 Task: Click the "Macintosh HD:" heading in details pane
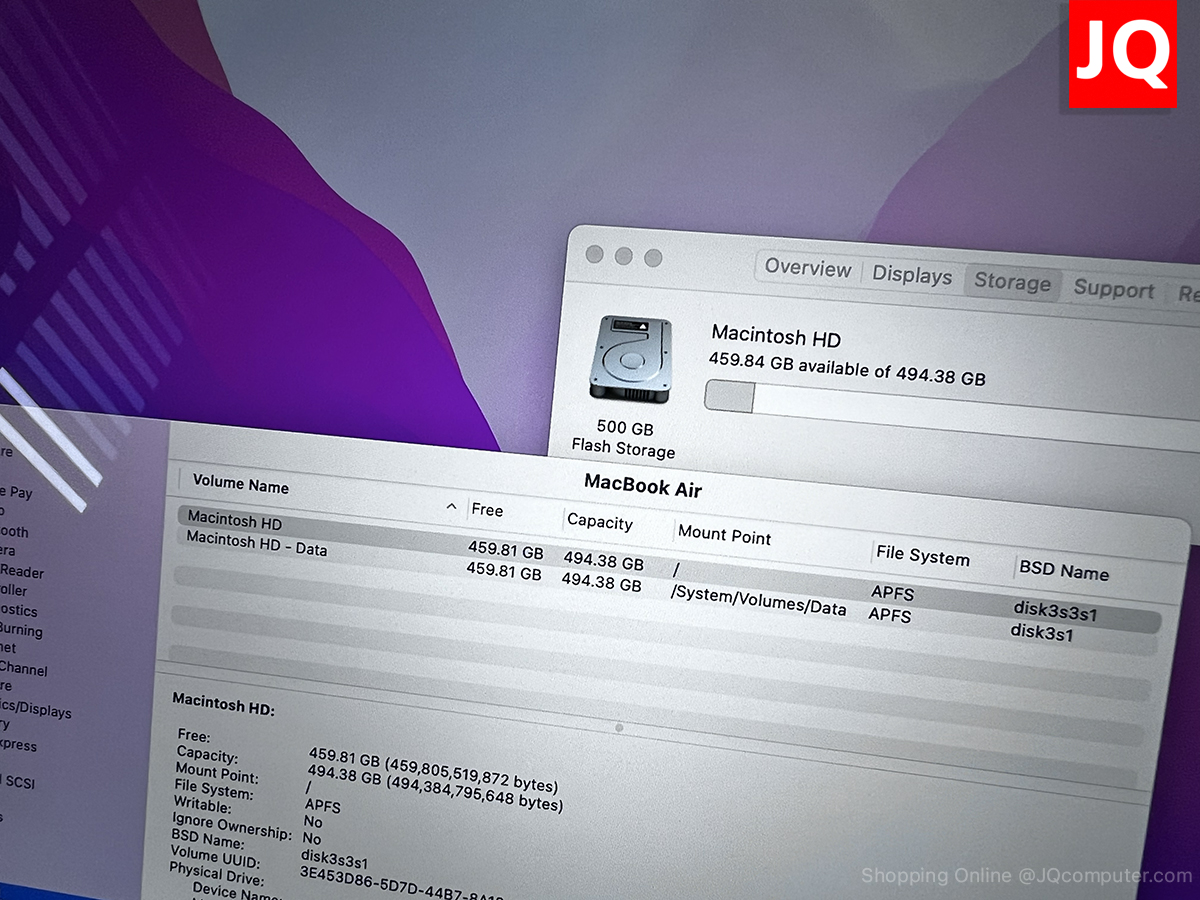click(x=224, y=703)
